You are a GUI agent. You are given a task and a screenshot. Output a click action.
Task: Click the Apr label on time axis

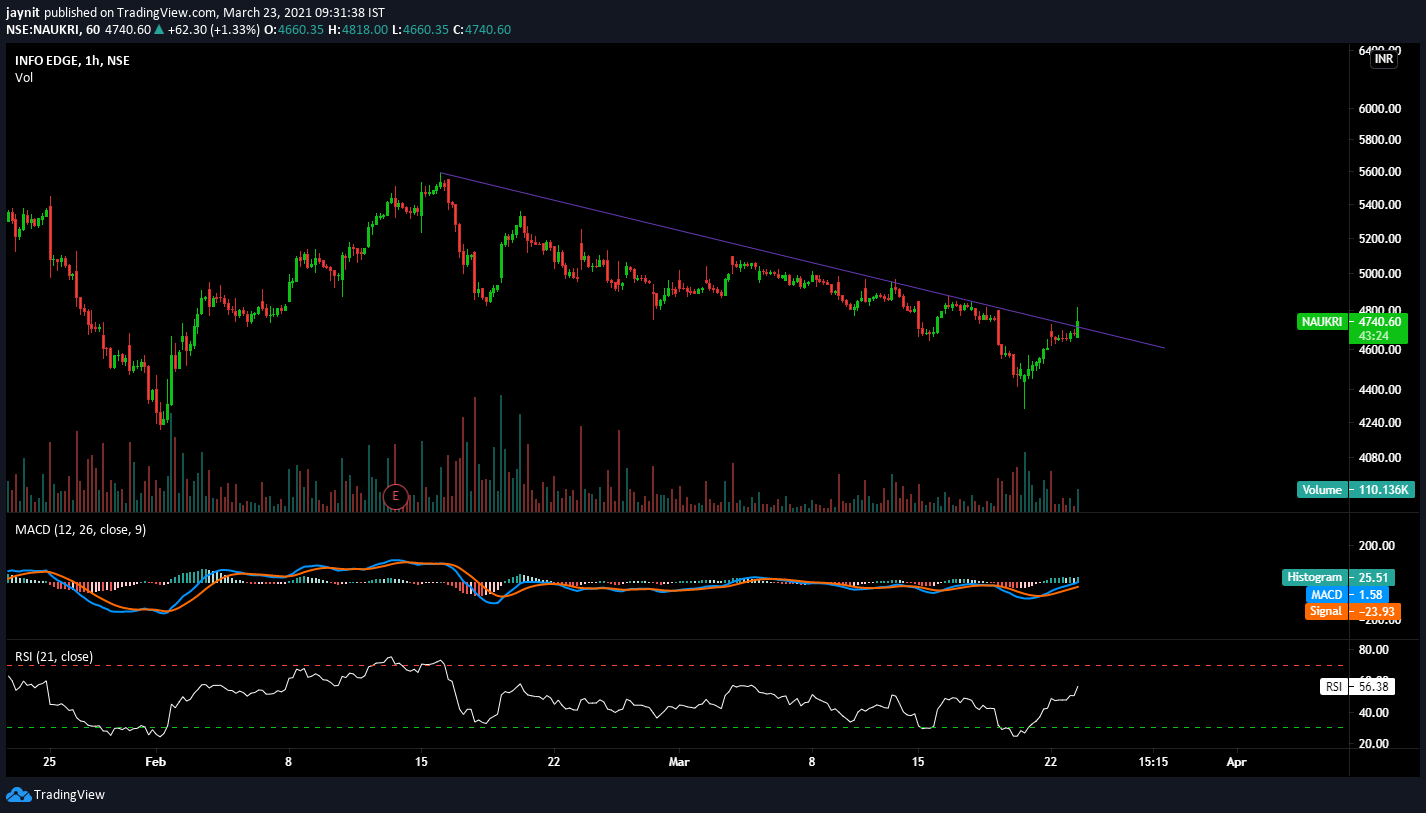tap(1237, 762)
